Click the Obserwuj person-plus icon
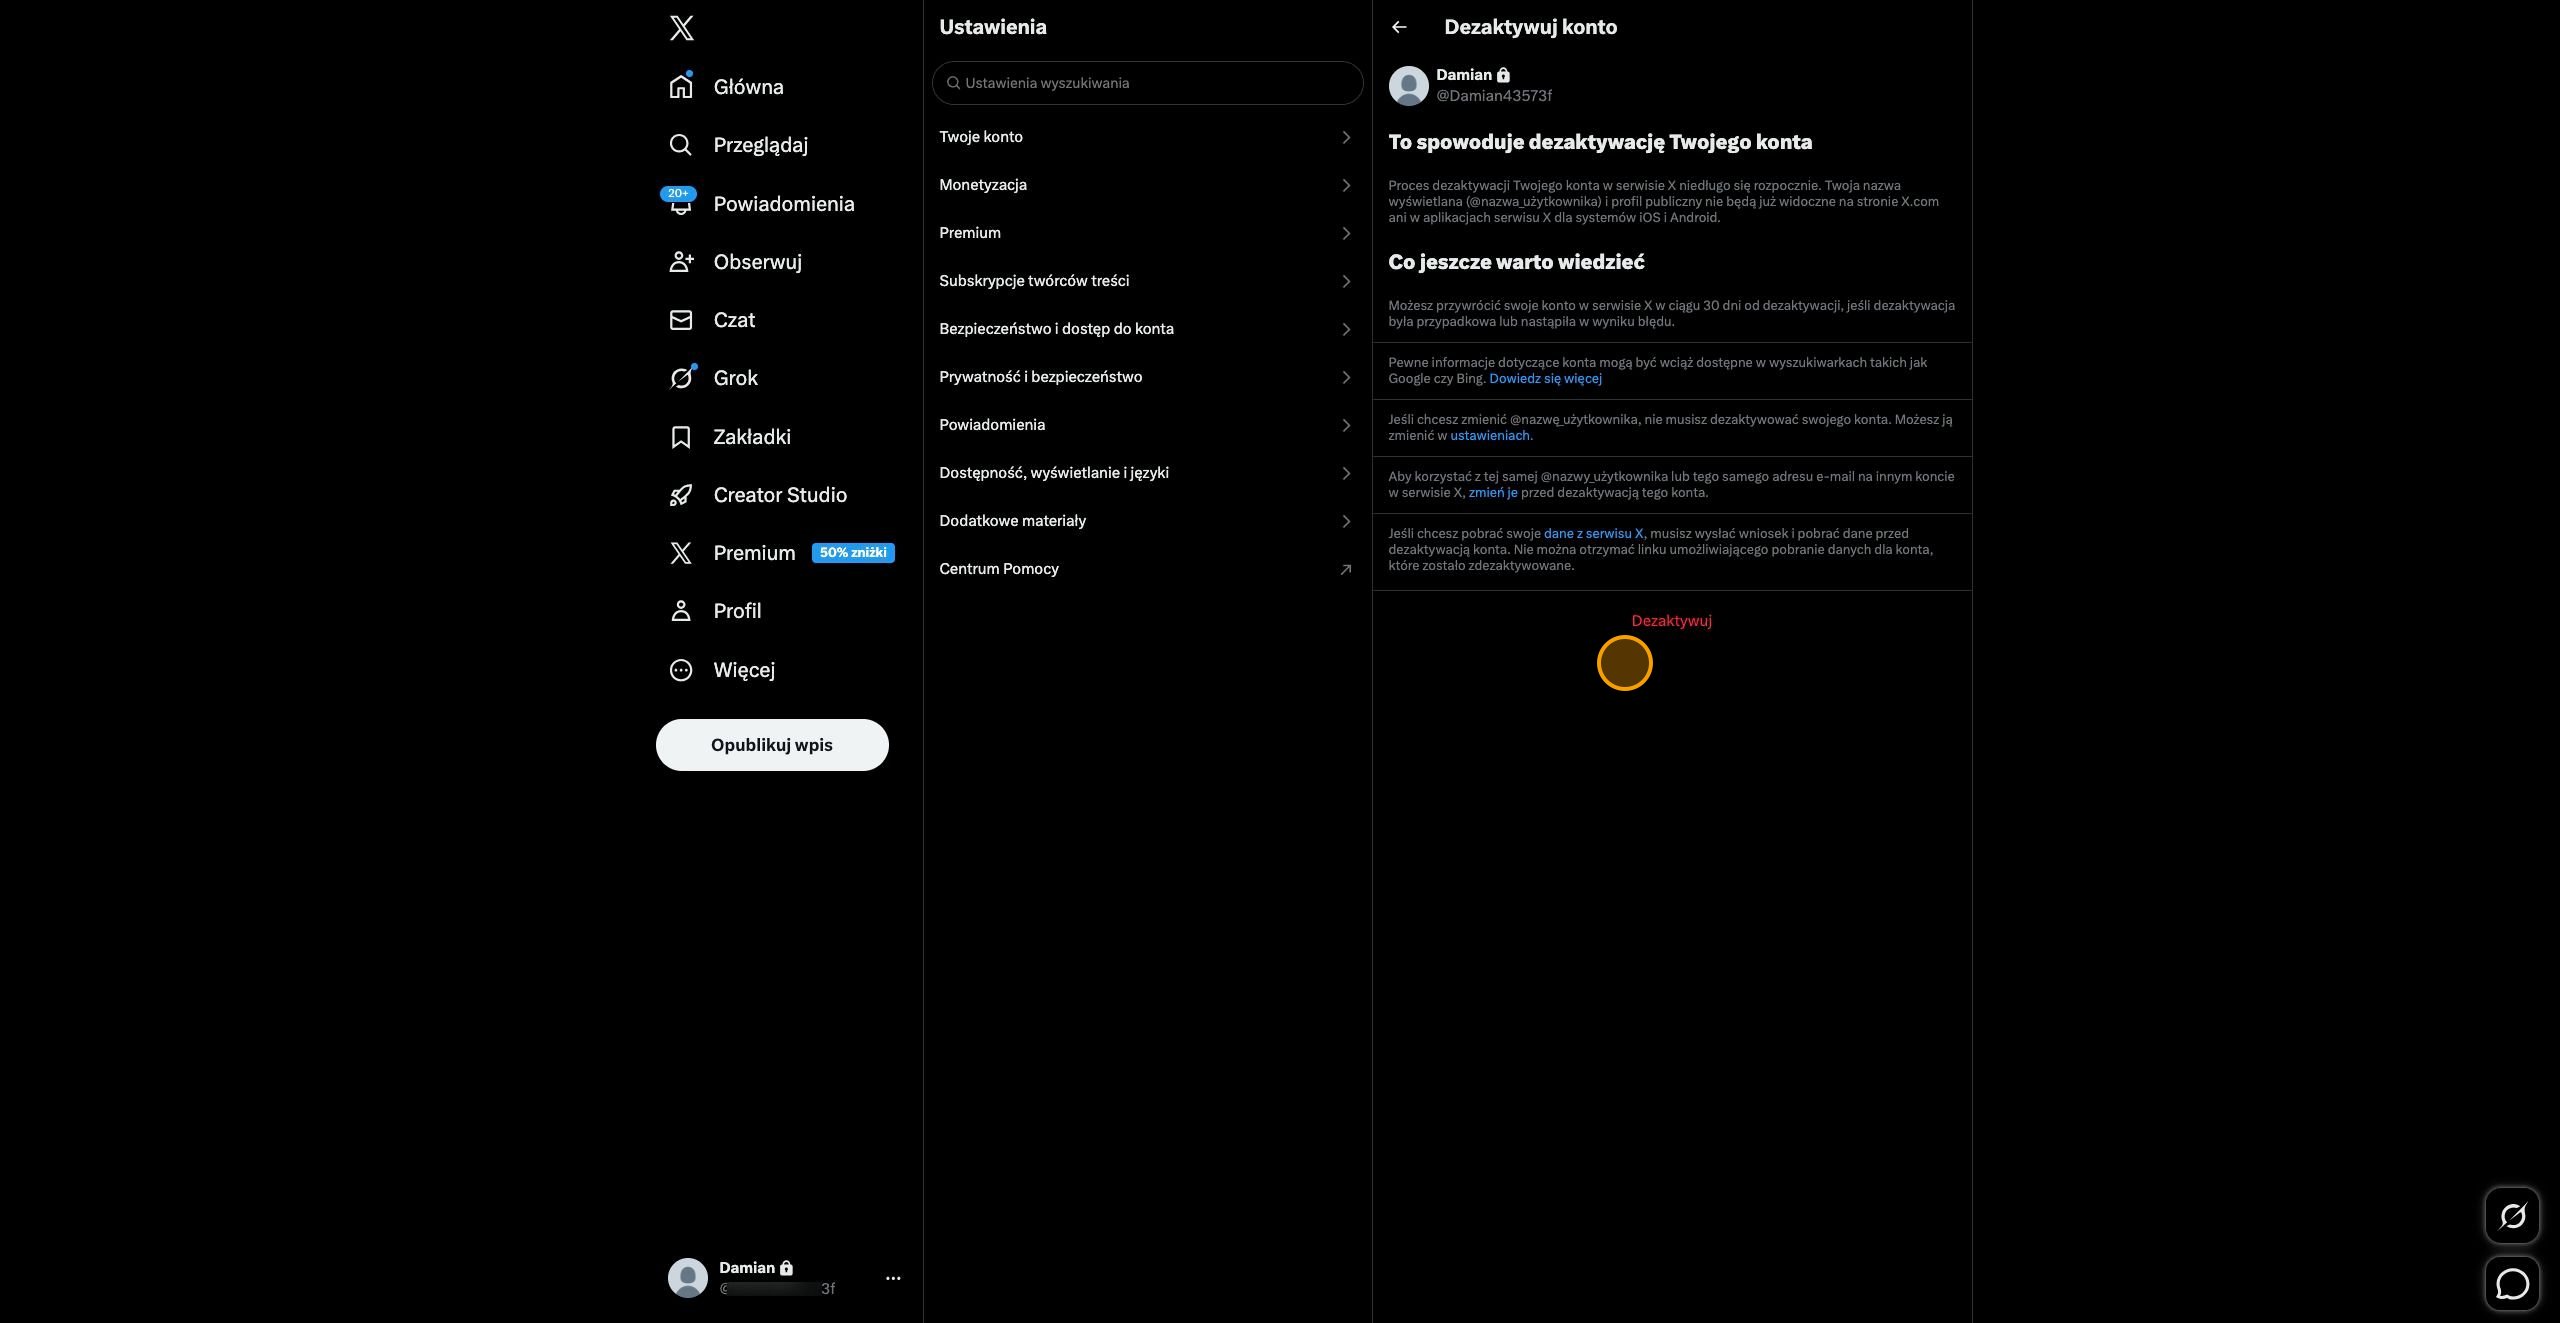Image resolution: width=2560 pixels, height=1323 pixels. tap(681, 262)
